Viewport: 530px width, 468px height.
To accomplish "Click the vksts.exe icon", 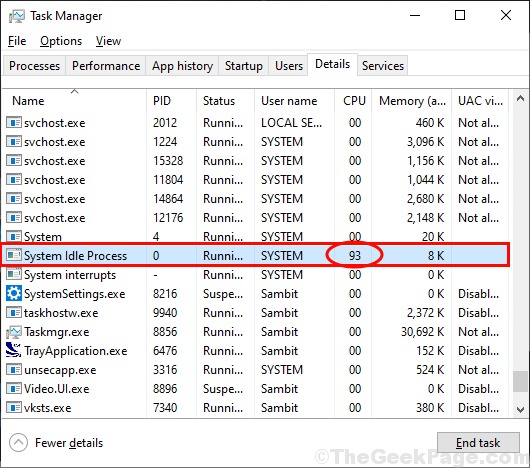I will coord(14,408).
